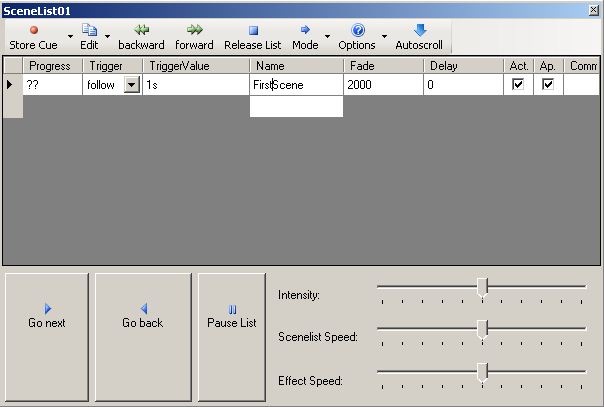
Task: Click the Edit toolbar icon
Action: [x=89, y=30]
